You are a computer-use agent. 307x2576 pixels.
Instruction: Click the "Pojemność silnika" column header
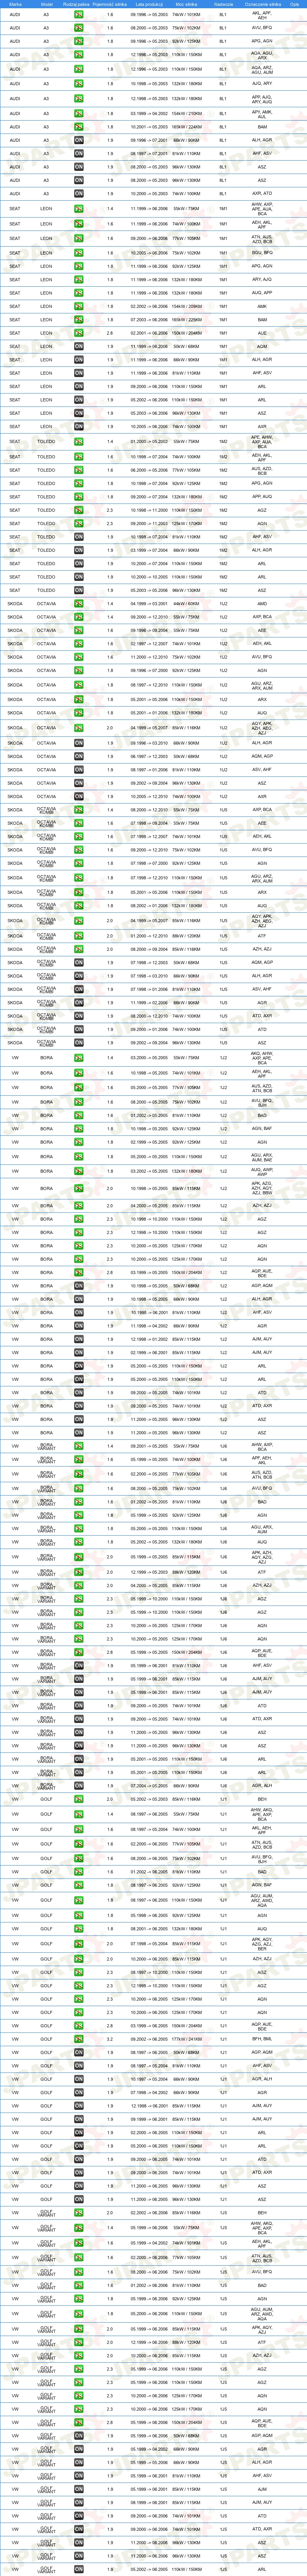pyautogui.click(x=110, y=4)
